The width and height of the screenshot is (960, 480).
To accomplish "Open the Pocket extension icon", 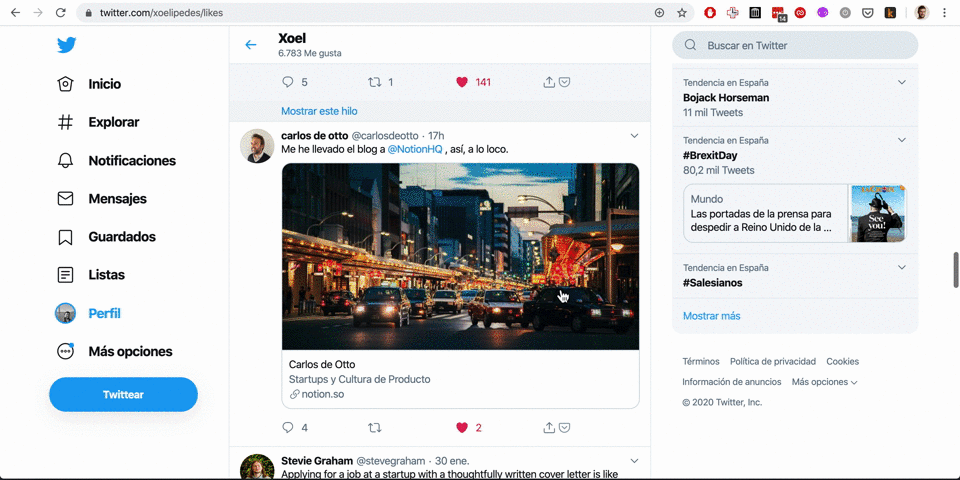I will (868, 12).
